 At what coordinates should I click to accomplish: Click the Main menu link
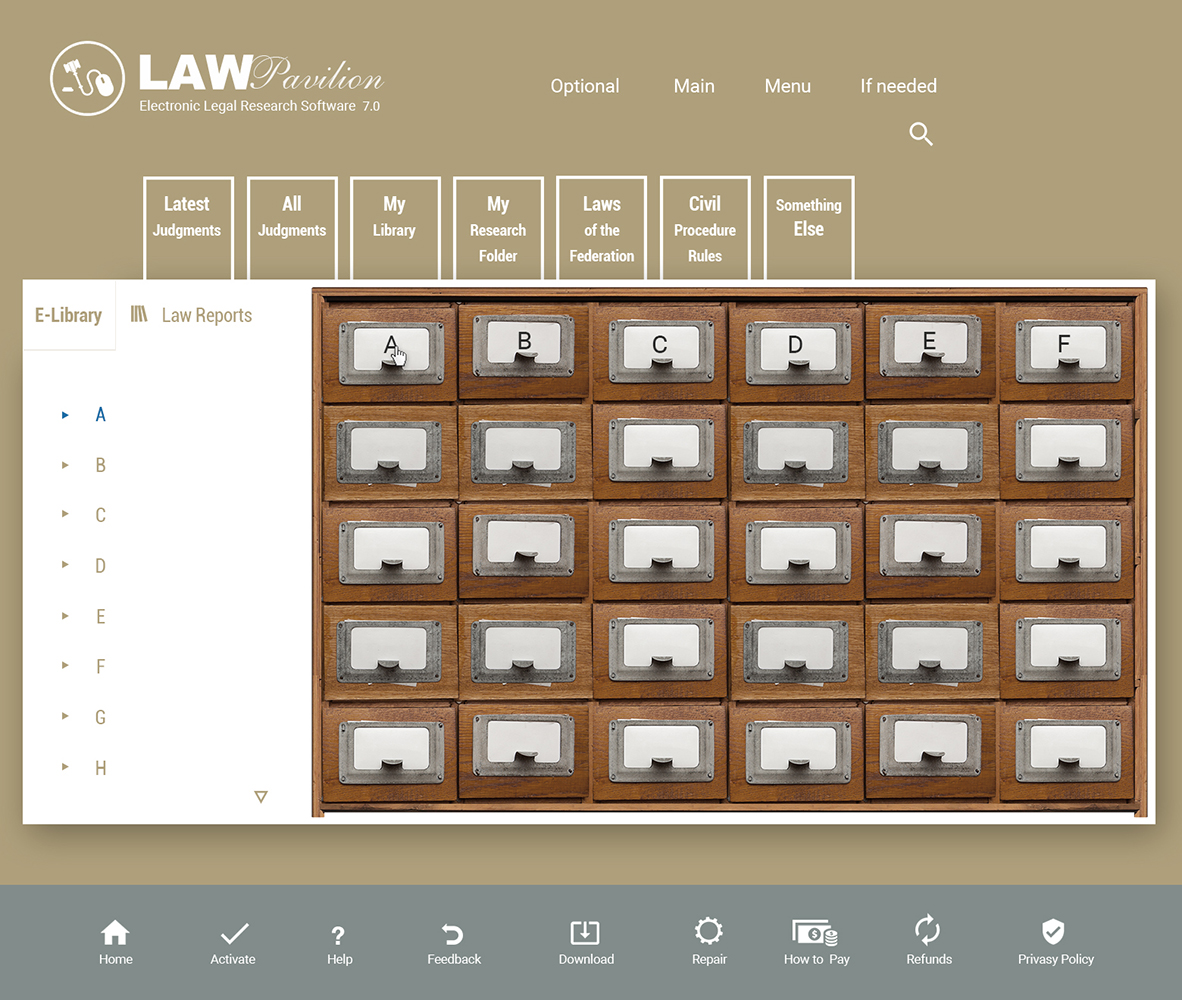pyautogui.click(x=693, y=86)
